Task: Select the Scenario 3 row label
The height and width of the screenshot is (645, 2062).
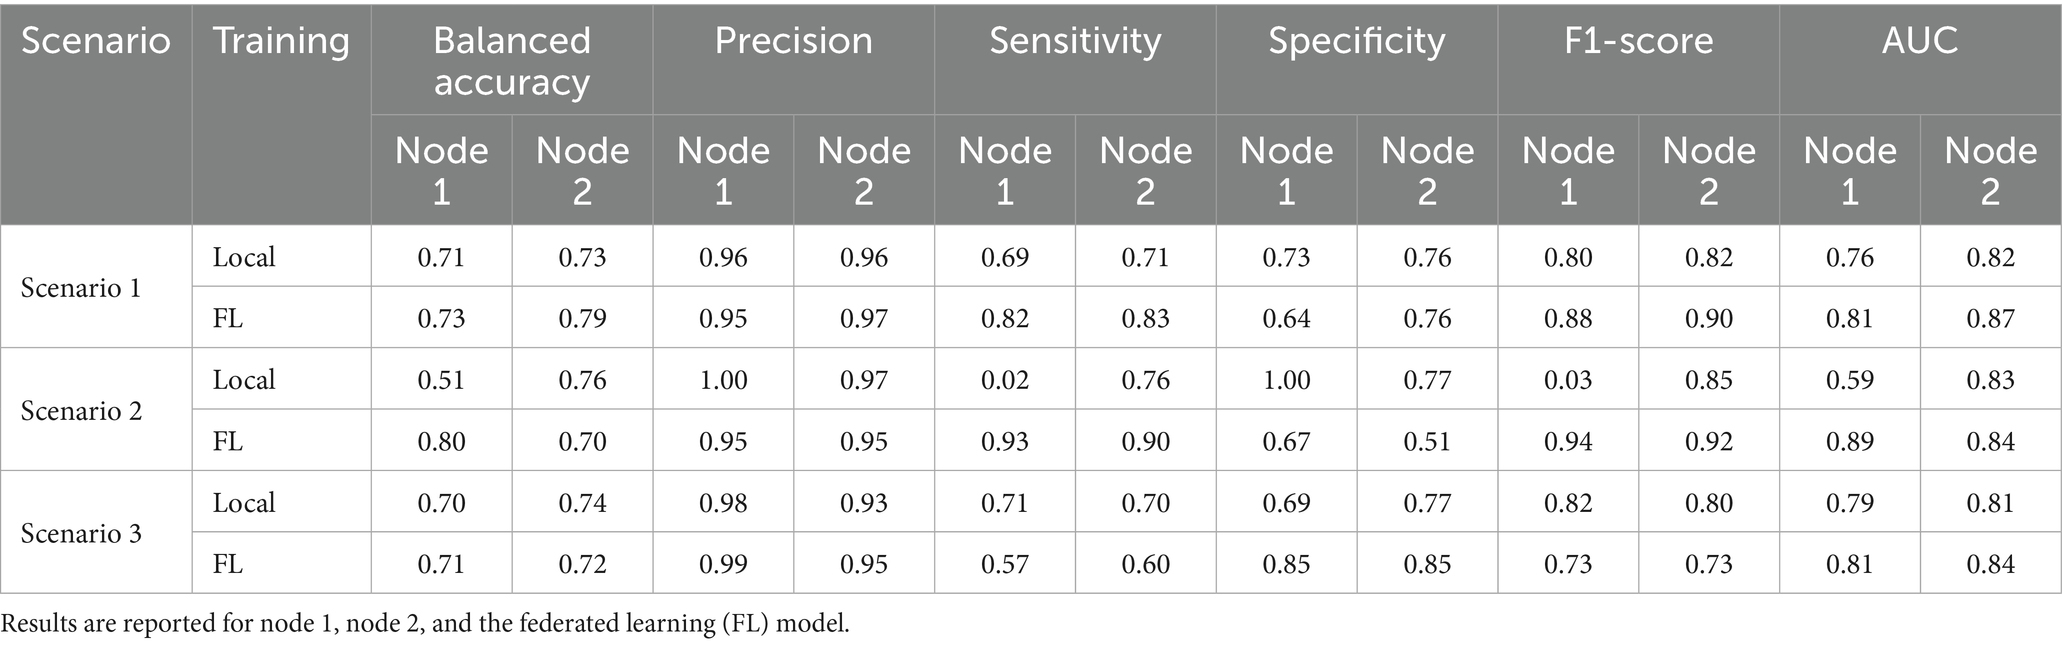Action: [81, 533]
